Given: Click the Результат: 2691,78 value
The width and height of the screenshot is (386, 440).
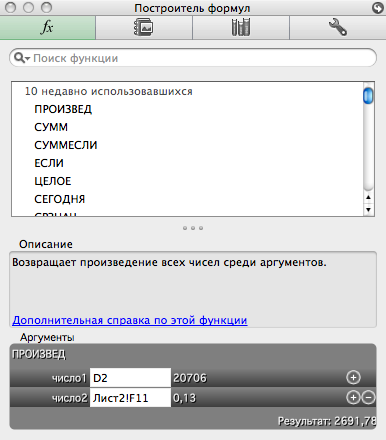Looking at the screenshot, I should pyautogui.click(x=327, y=421).
